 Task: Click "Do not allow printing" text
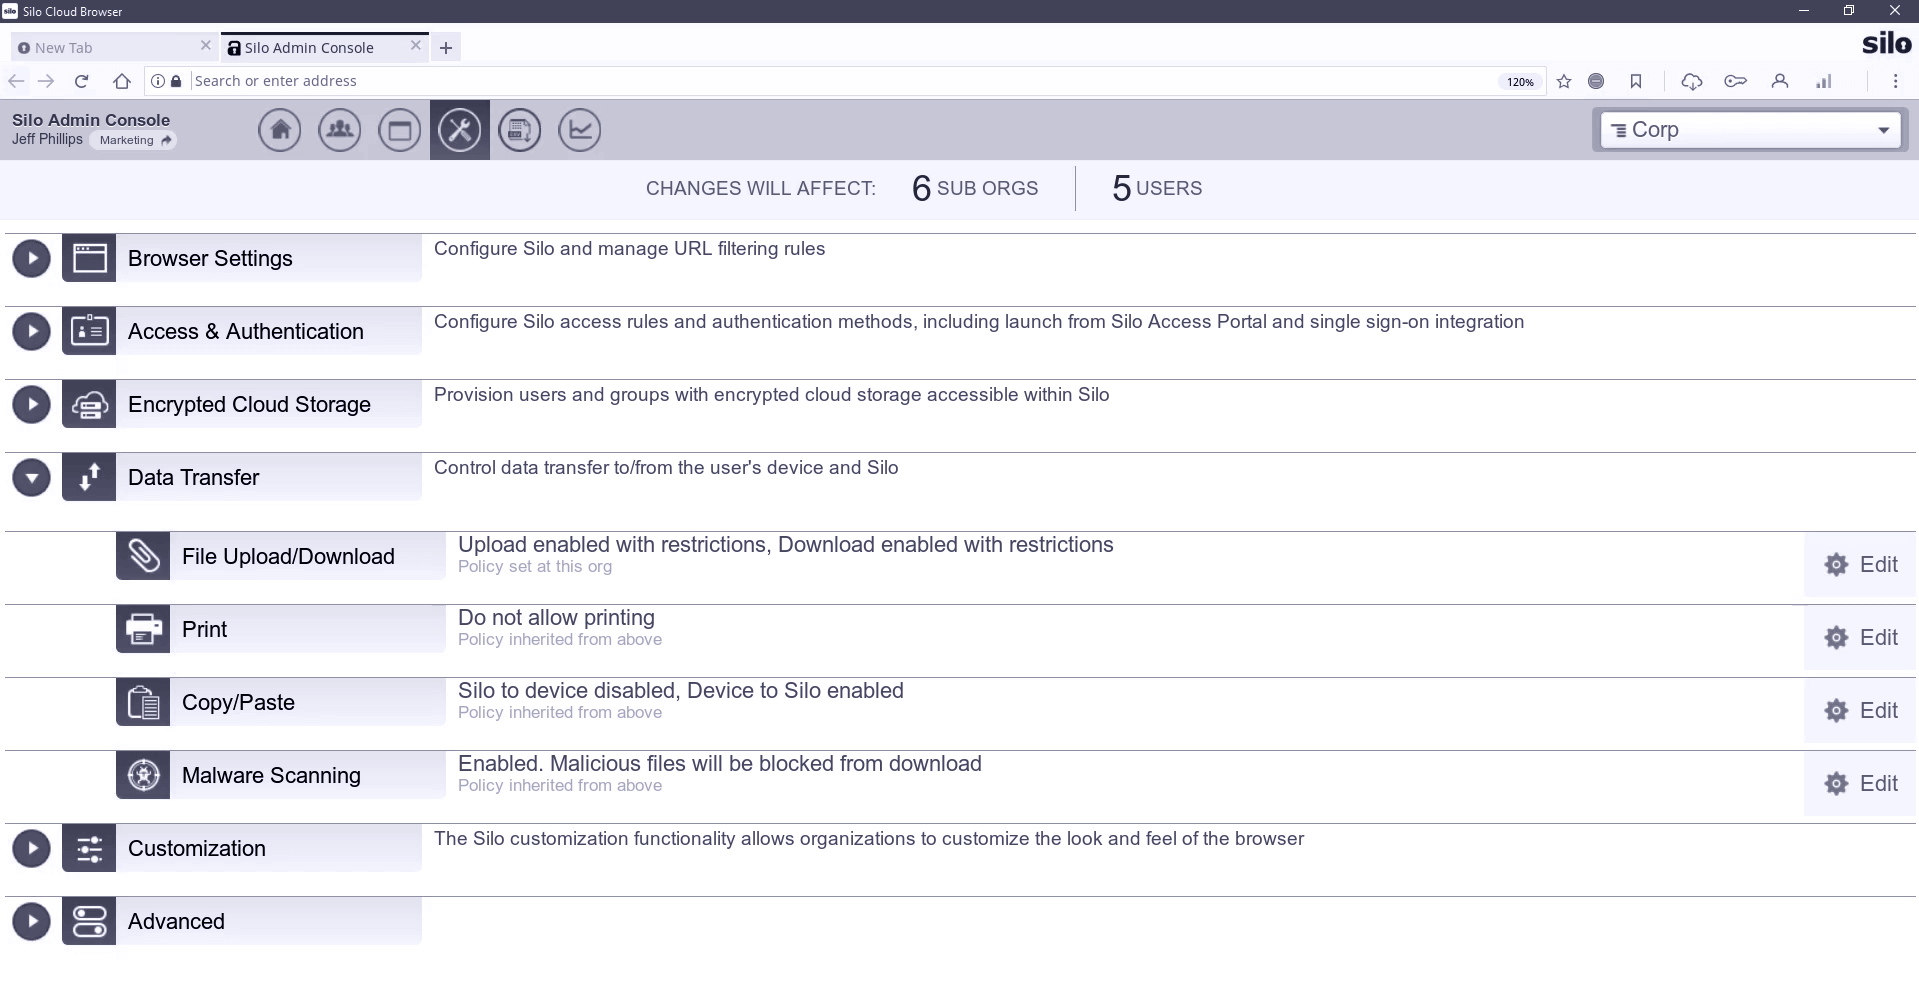556,618
